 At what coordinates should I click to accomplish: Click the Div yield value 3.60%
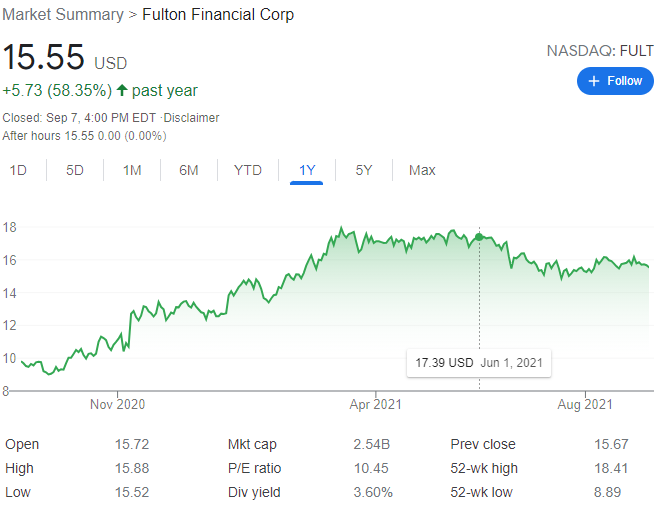(x=372, y=492)
